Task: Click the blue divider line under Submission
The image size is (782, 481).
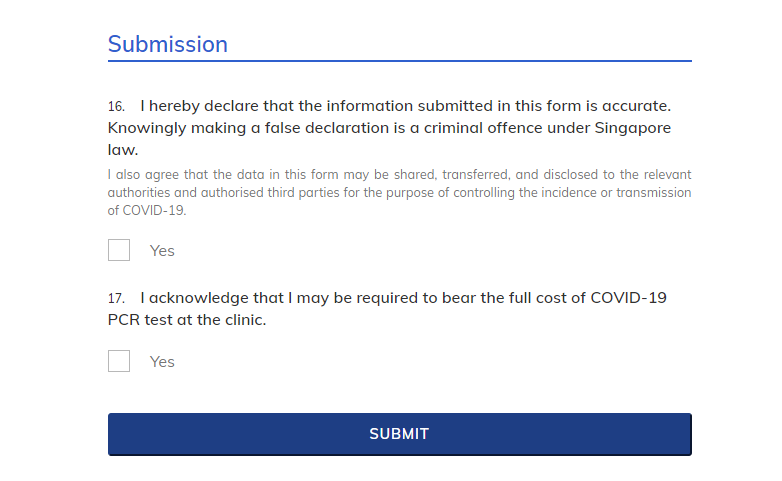Action: (400, 61)
